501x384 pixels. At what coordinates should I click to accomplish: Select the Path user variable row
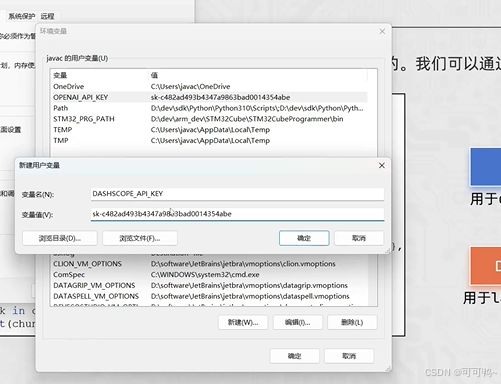pyautogui.click(x=210, y=108)
